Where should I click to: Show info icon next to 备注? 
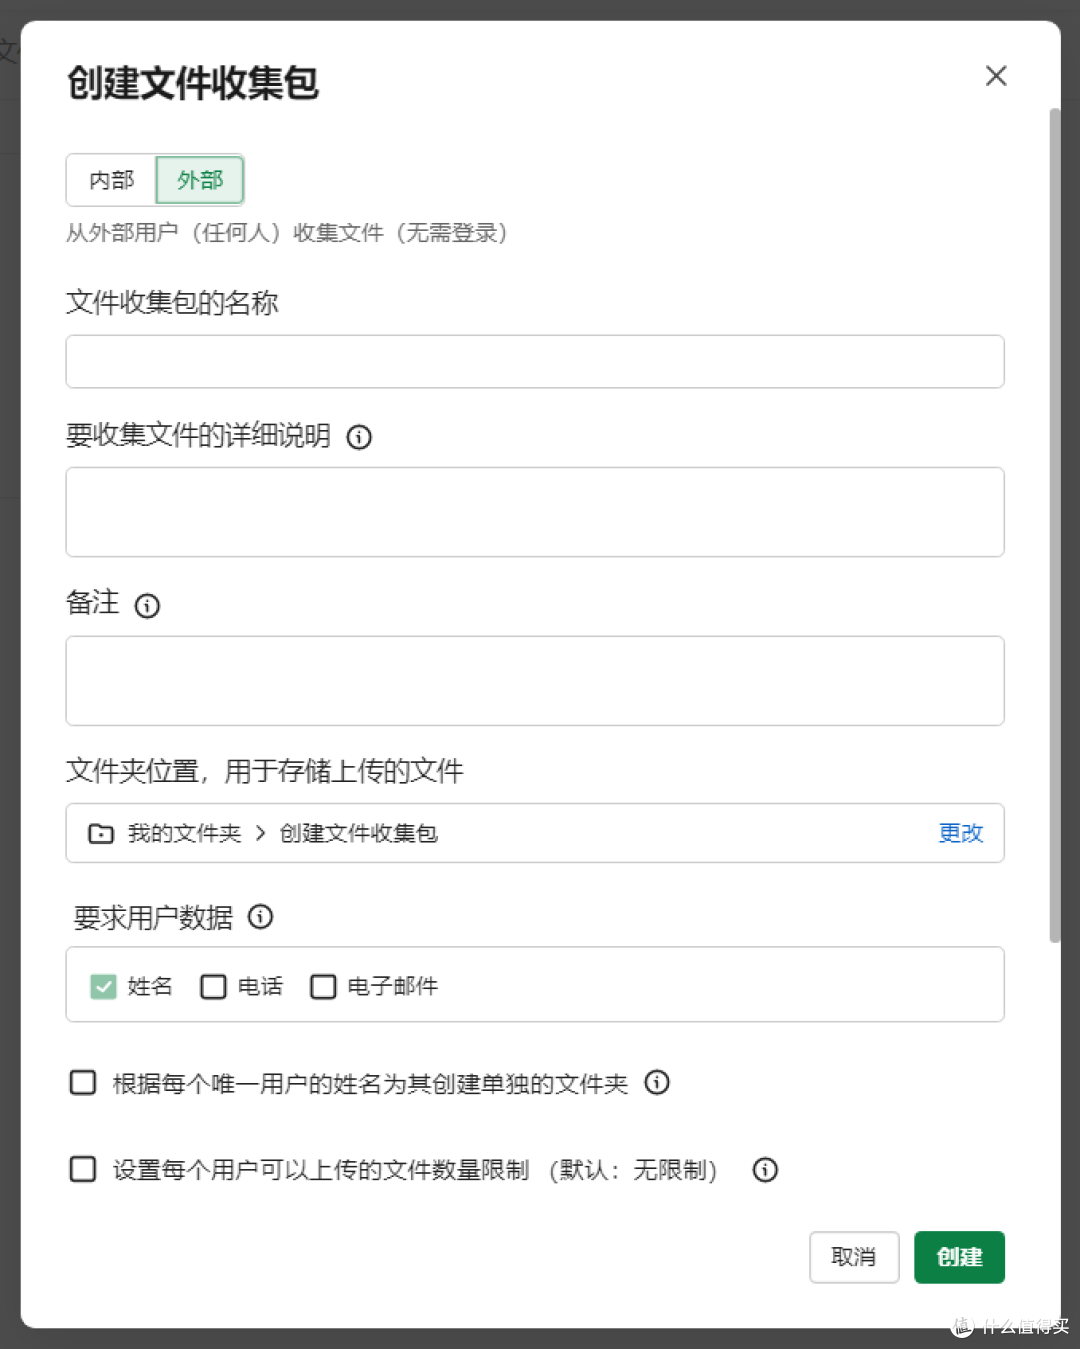(147, 606)
